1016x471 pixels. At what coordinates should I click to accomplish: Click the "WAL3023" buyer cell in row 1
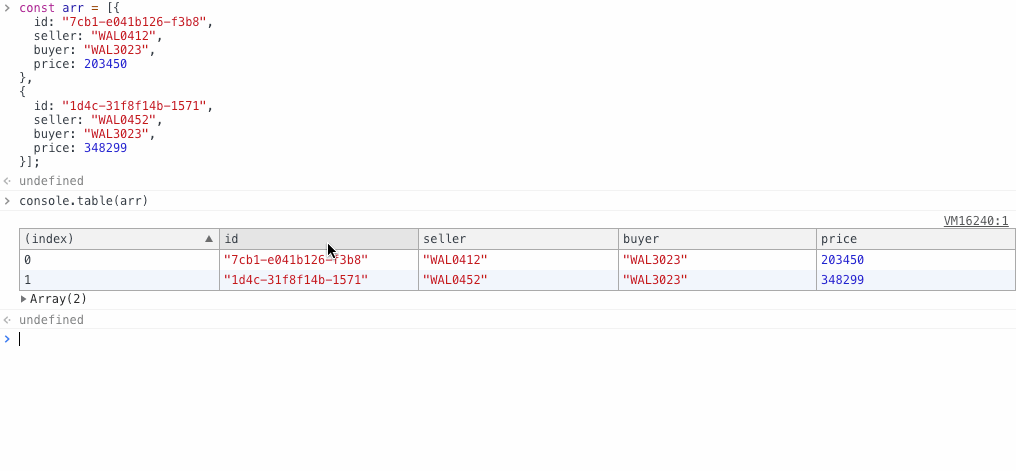coord(717,280)
